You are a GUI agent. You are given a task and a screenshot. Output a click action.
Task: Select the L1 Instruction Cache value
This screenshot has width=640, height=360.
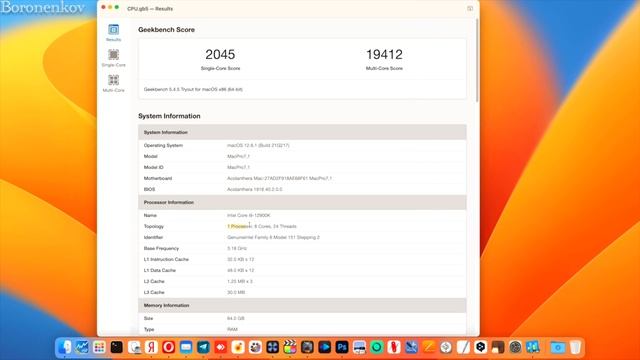click(240, 259)
